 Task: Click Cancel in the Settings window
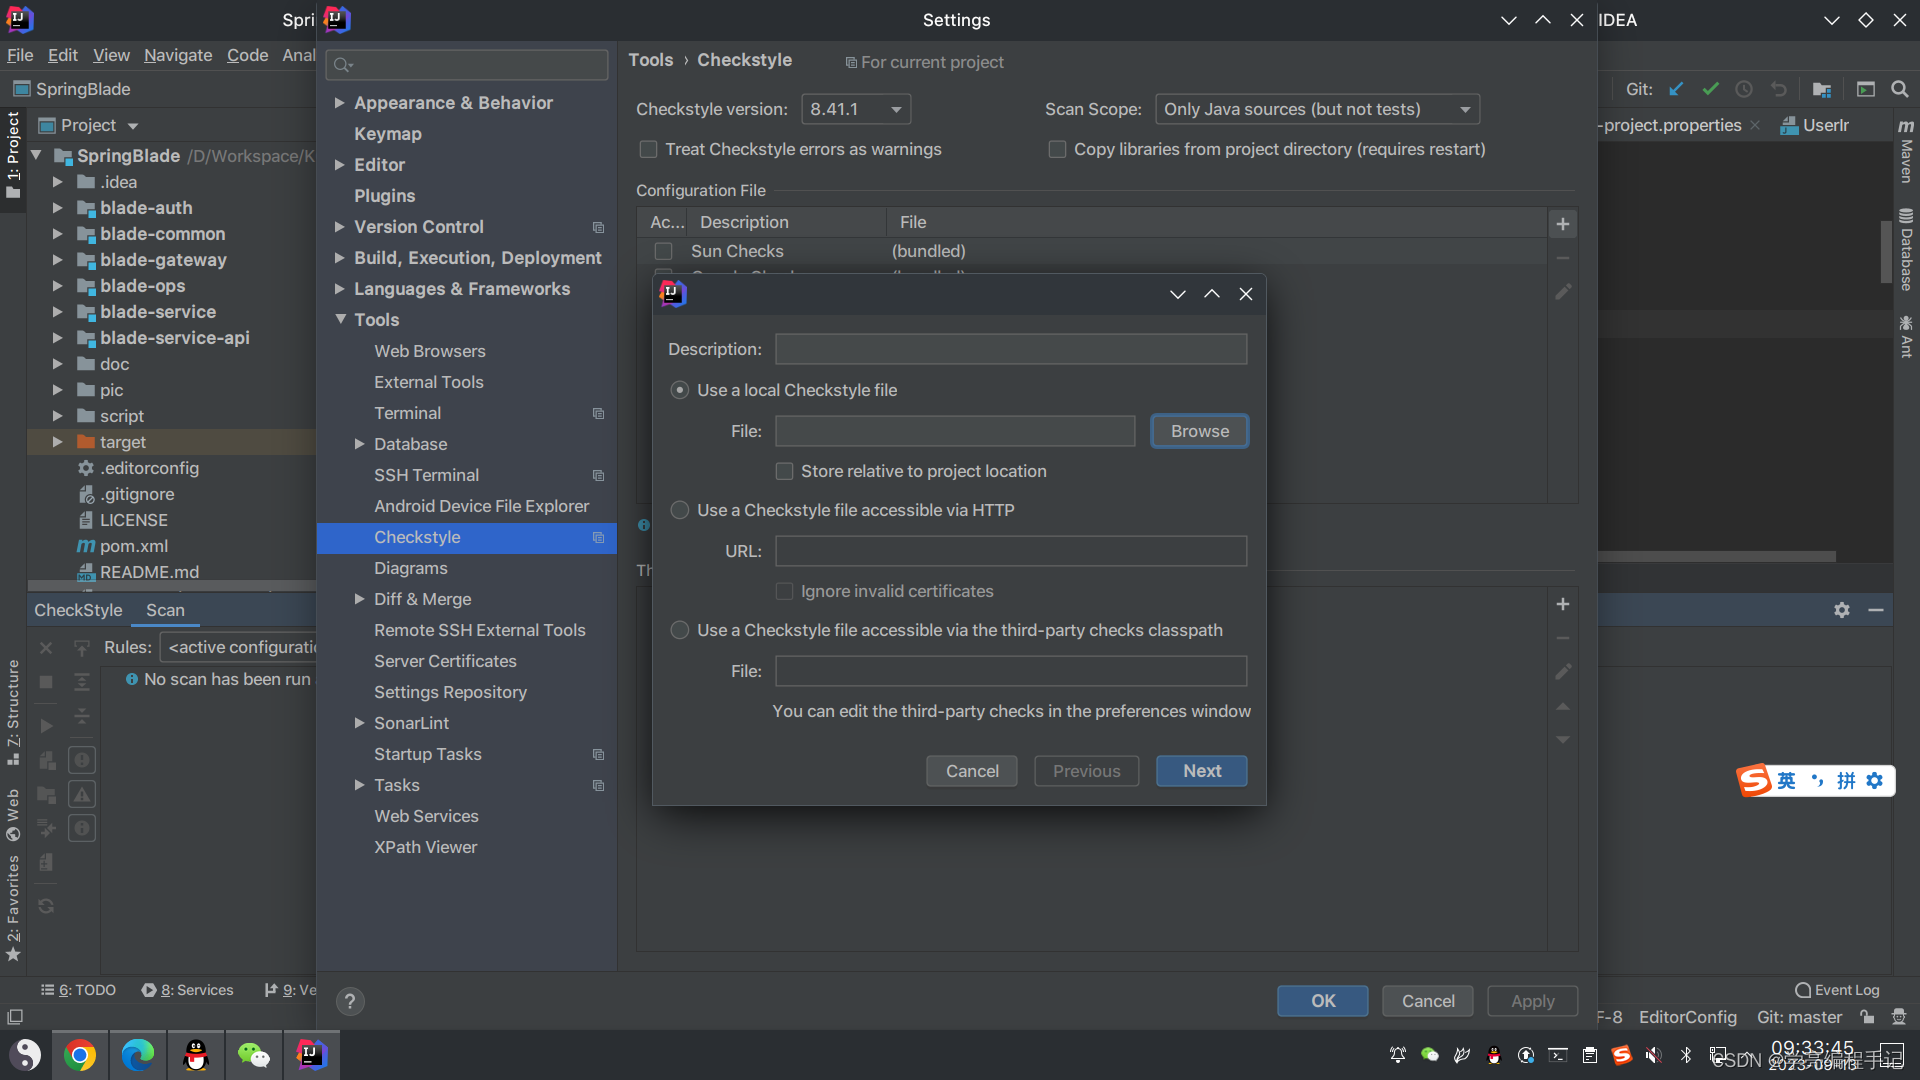click(x=1428, y=1001)
